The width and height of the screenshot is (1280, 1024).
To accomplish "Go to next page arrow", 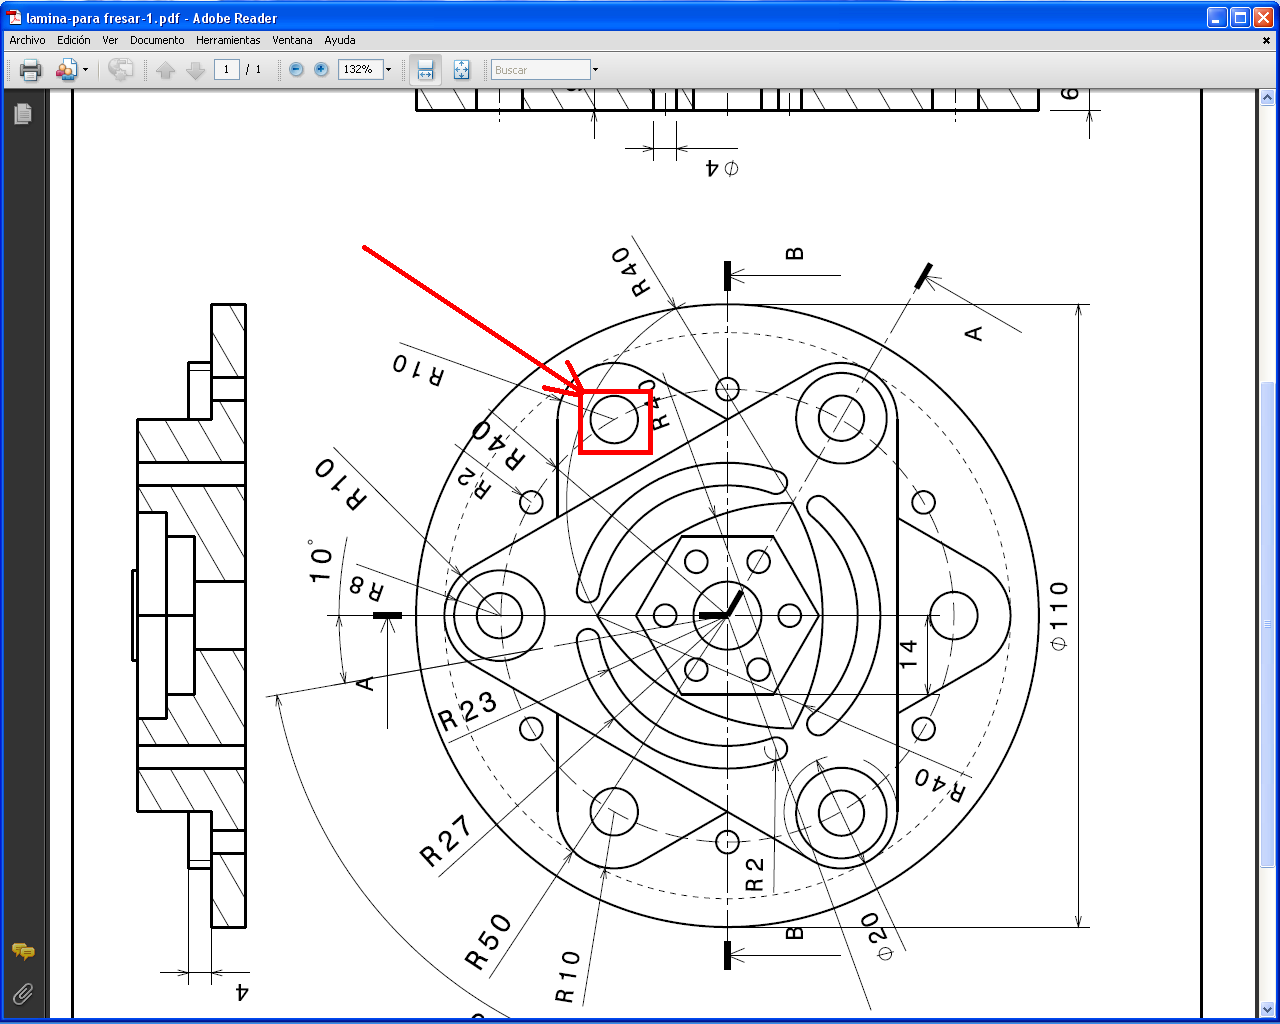I will [196, 70].
